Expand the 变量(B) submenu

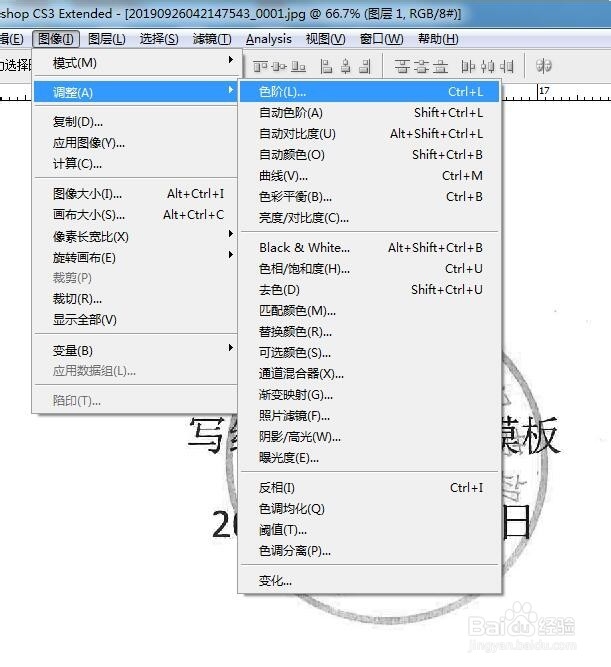135,350
